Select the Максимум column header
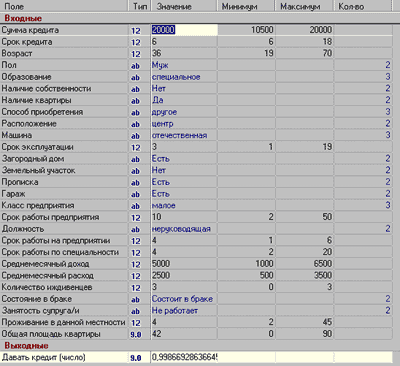The width and height of the screenshot is (400, 366). pos(304,6)
